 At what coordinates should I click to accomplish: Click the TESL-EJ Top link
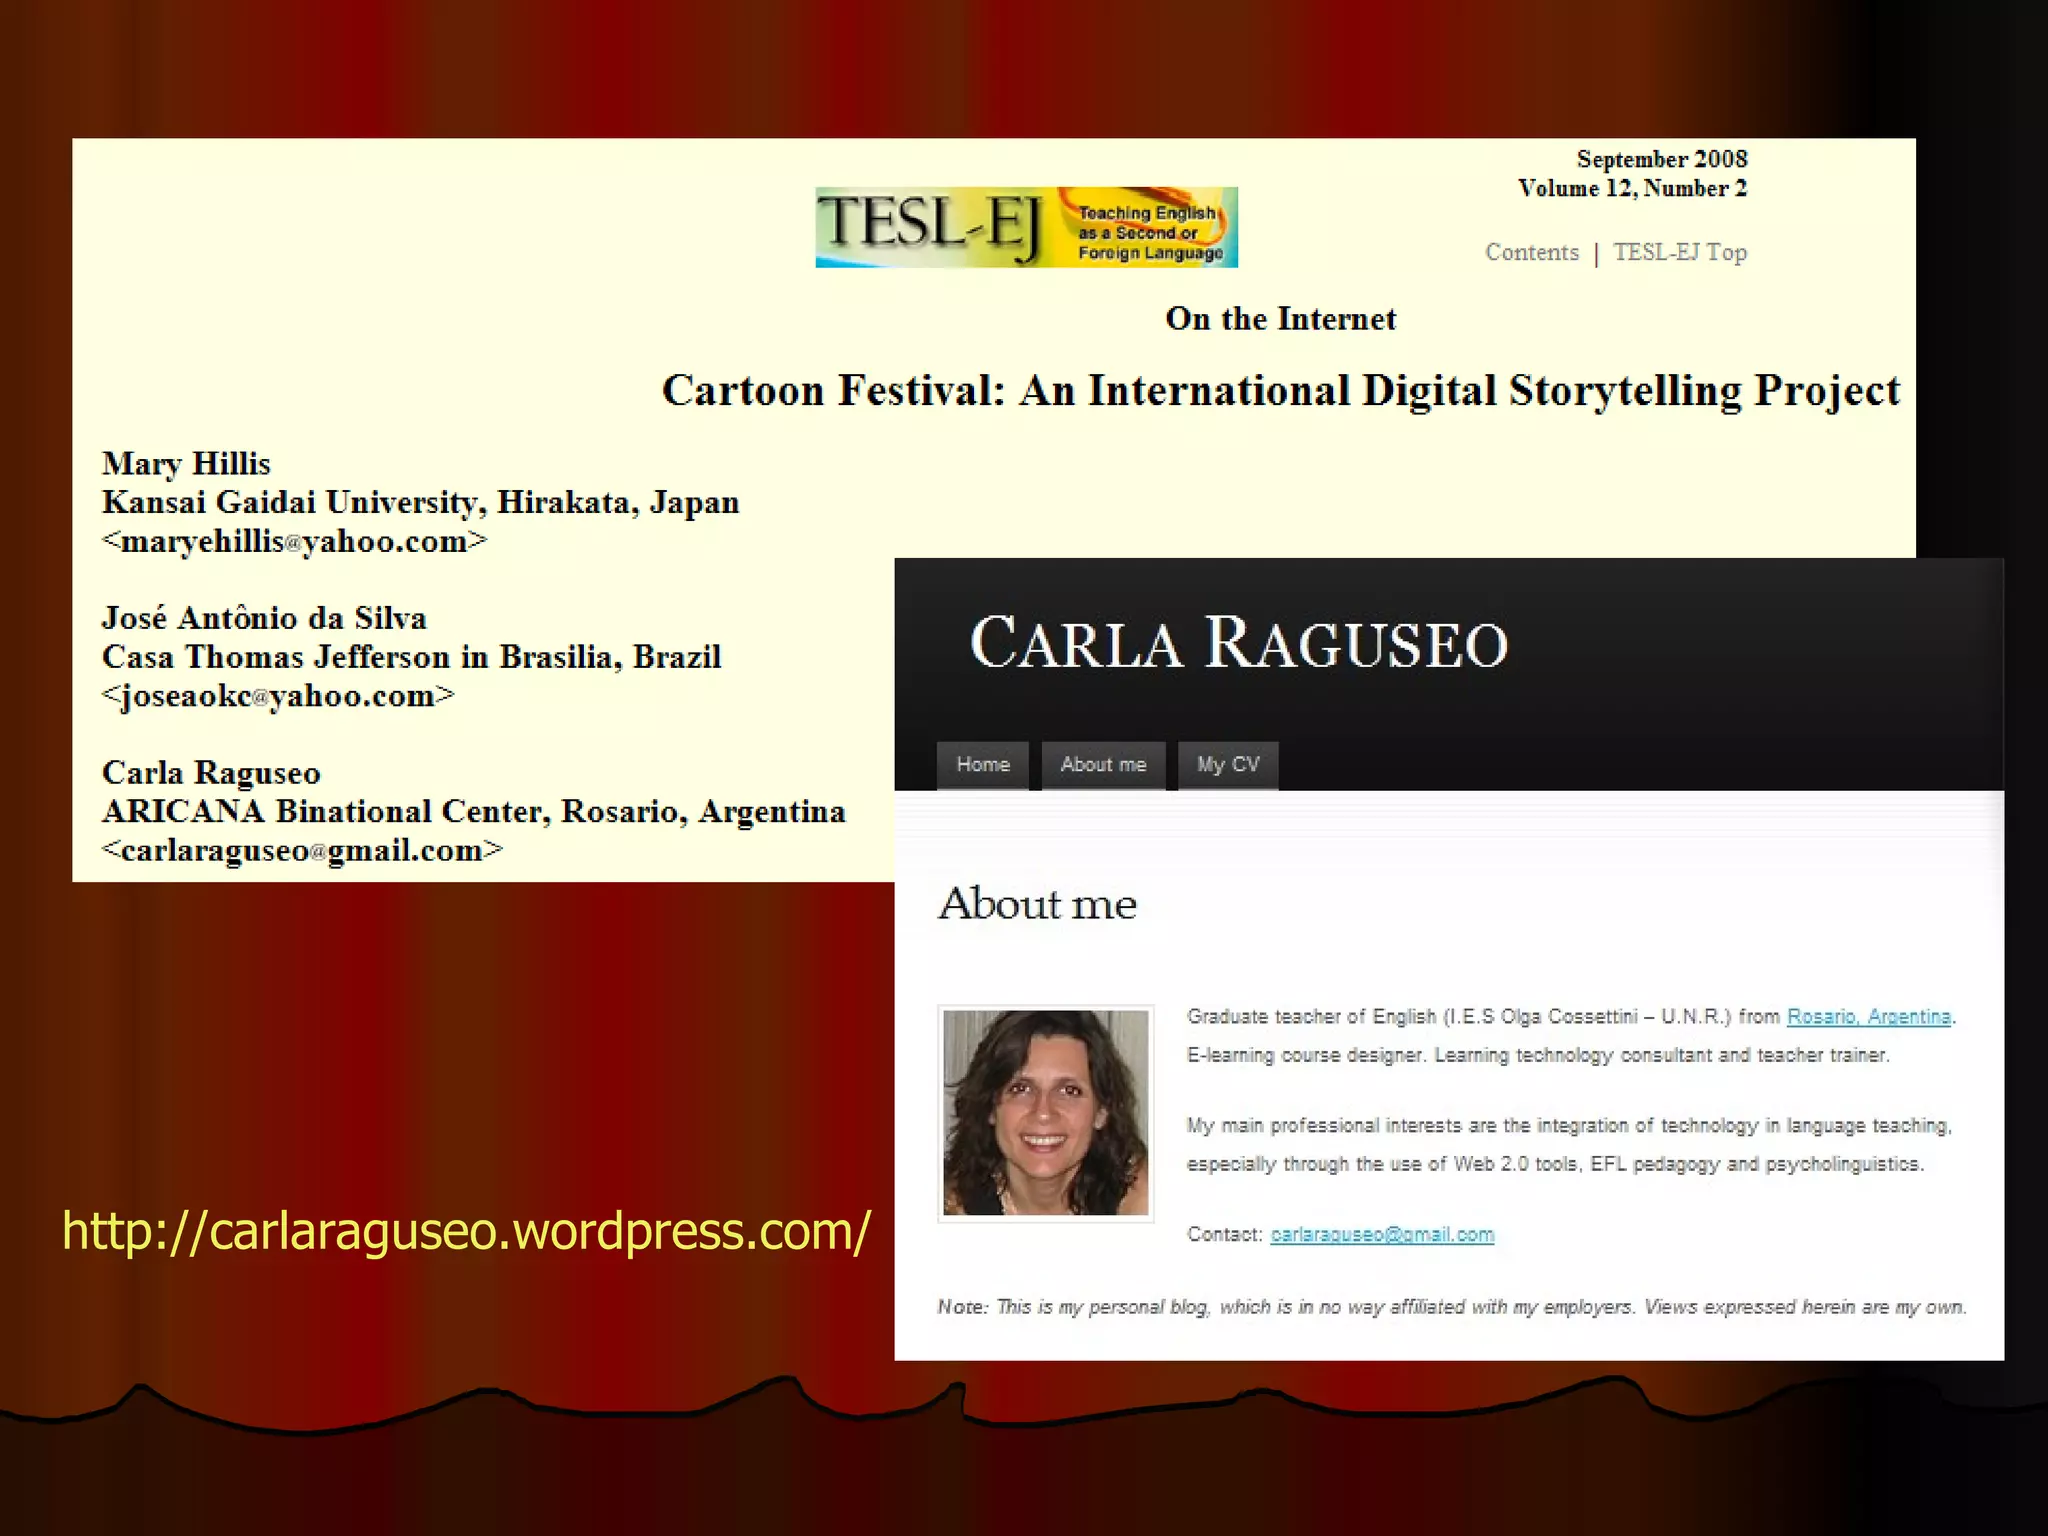click(x=1679, y=252)
